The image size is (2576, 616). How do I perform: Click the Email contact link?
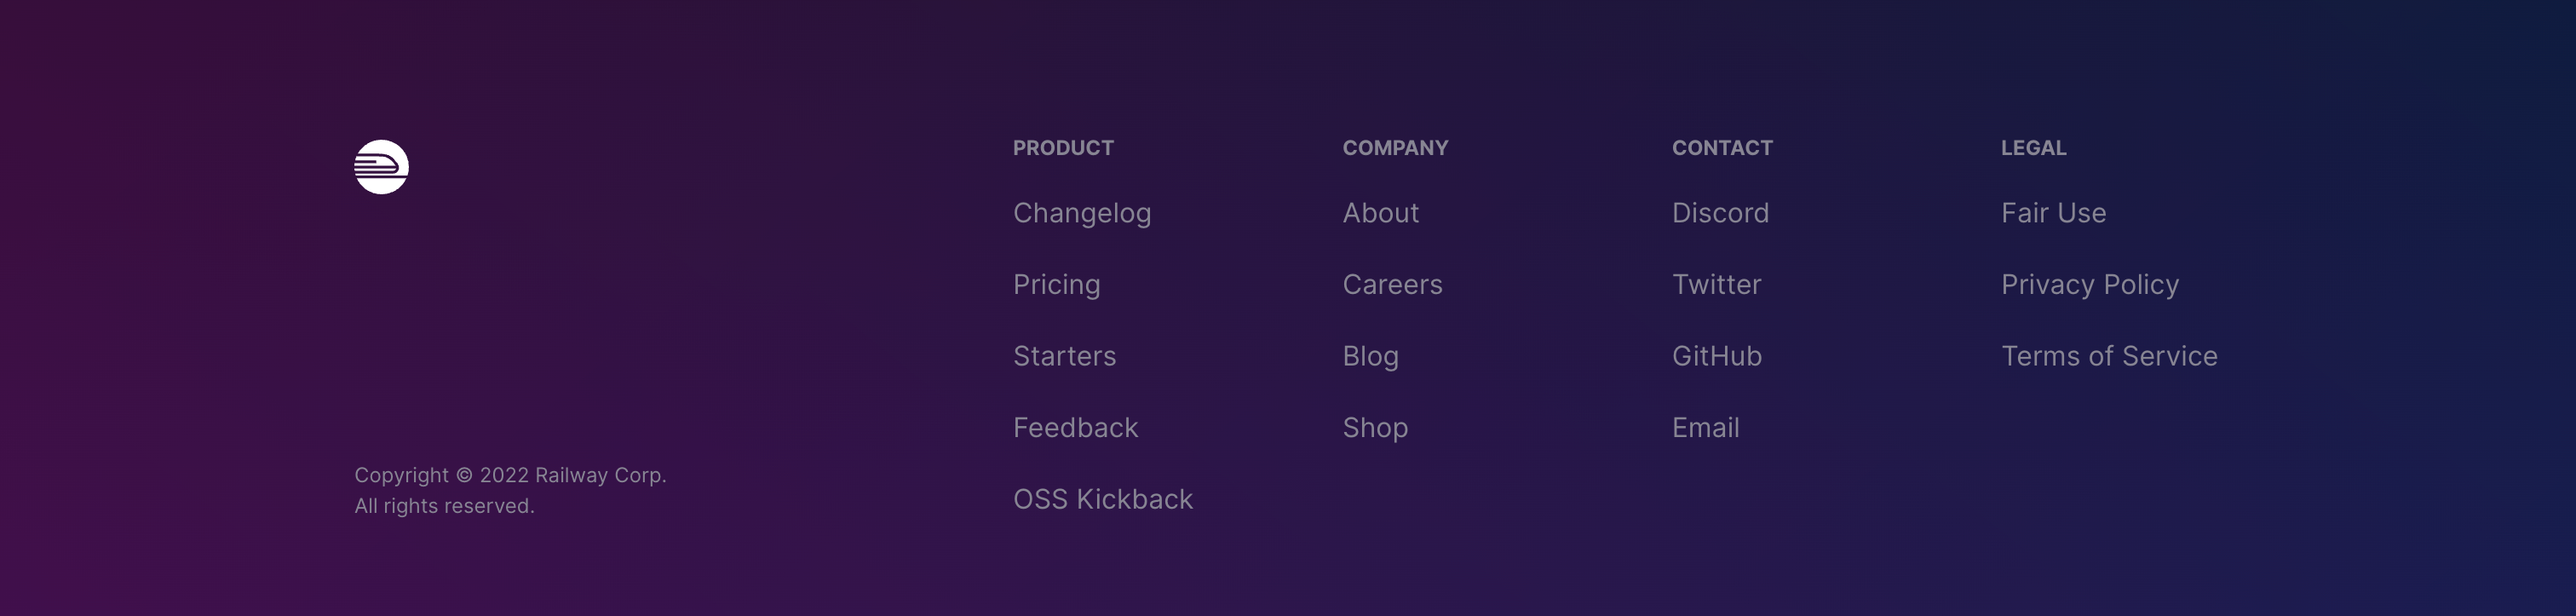pos(1705,428)
